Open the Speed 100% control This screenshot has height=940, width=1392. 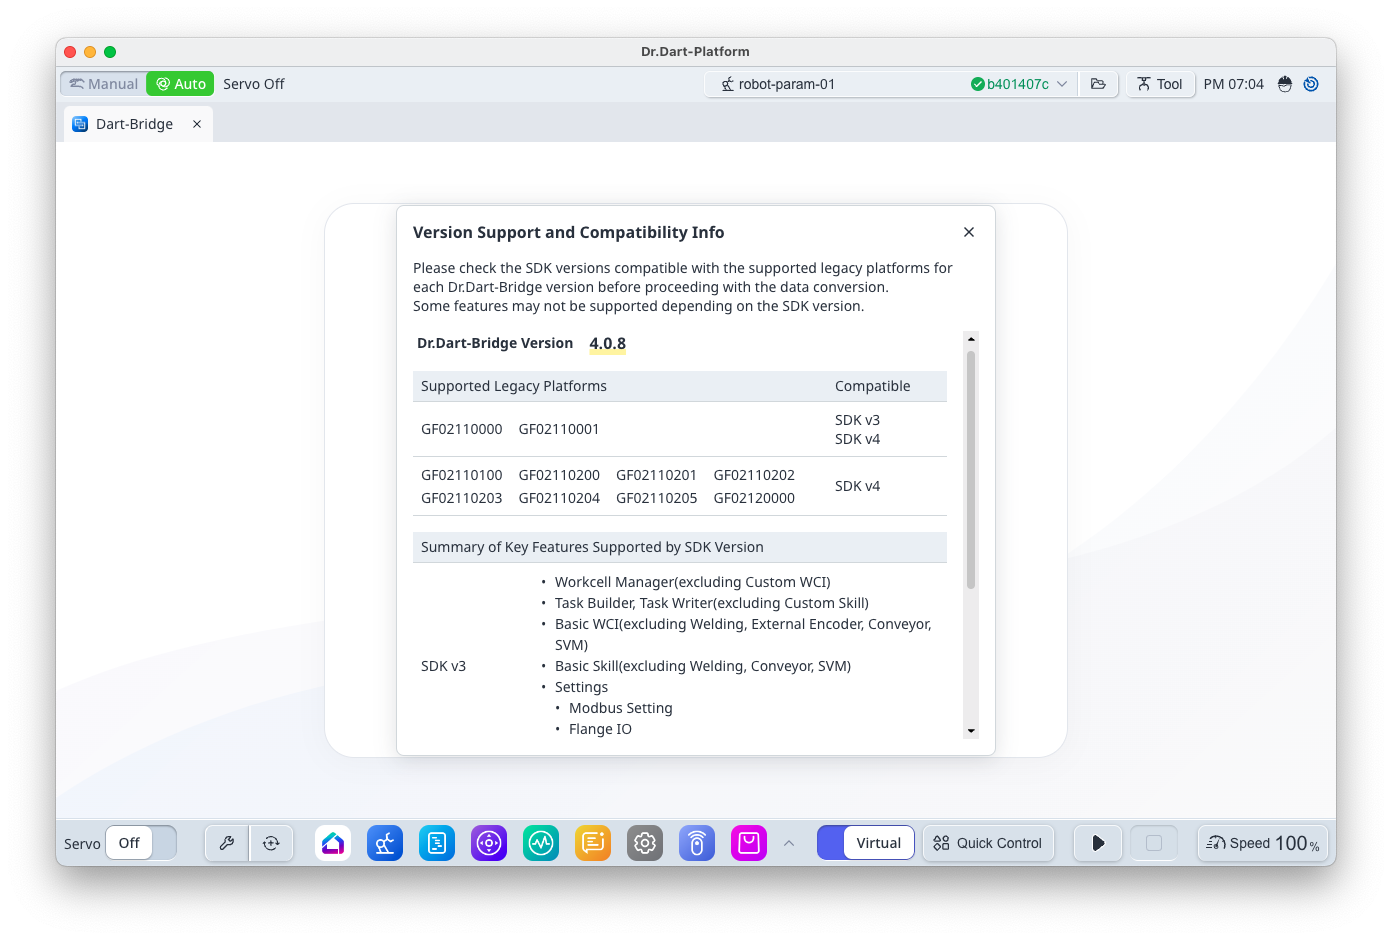click(1262, 843)
